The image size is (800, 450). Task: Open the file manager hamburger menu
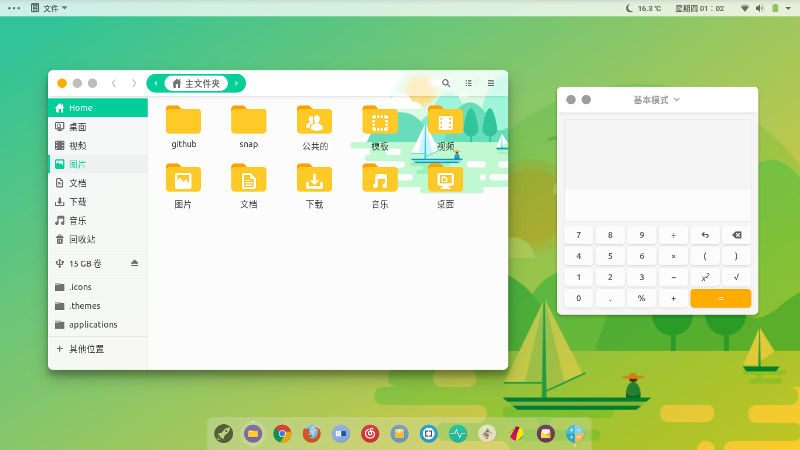tap(491, 83)
